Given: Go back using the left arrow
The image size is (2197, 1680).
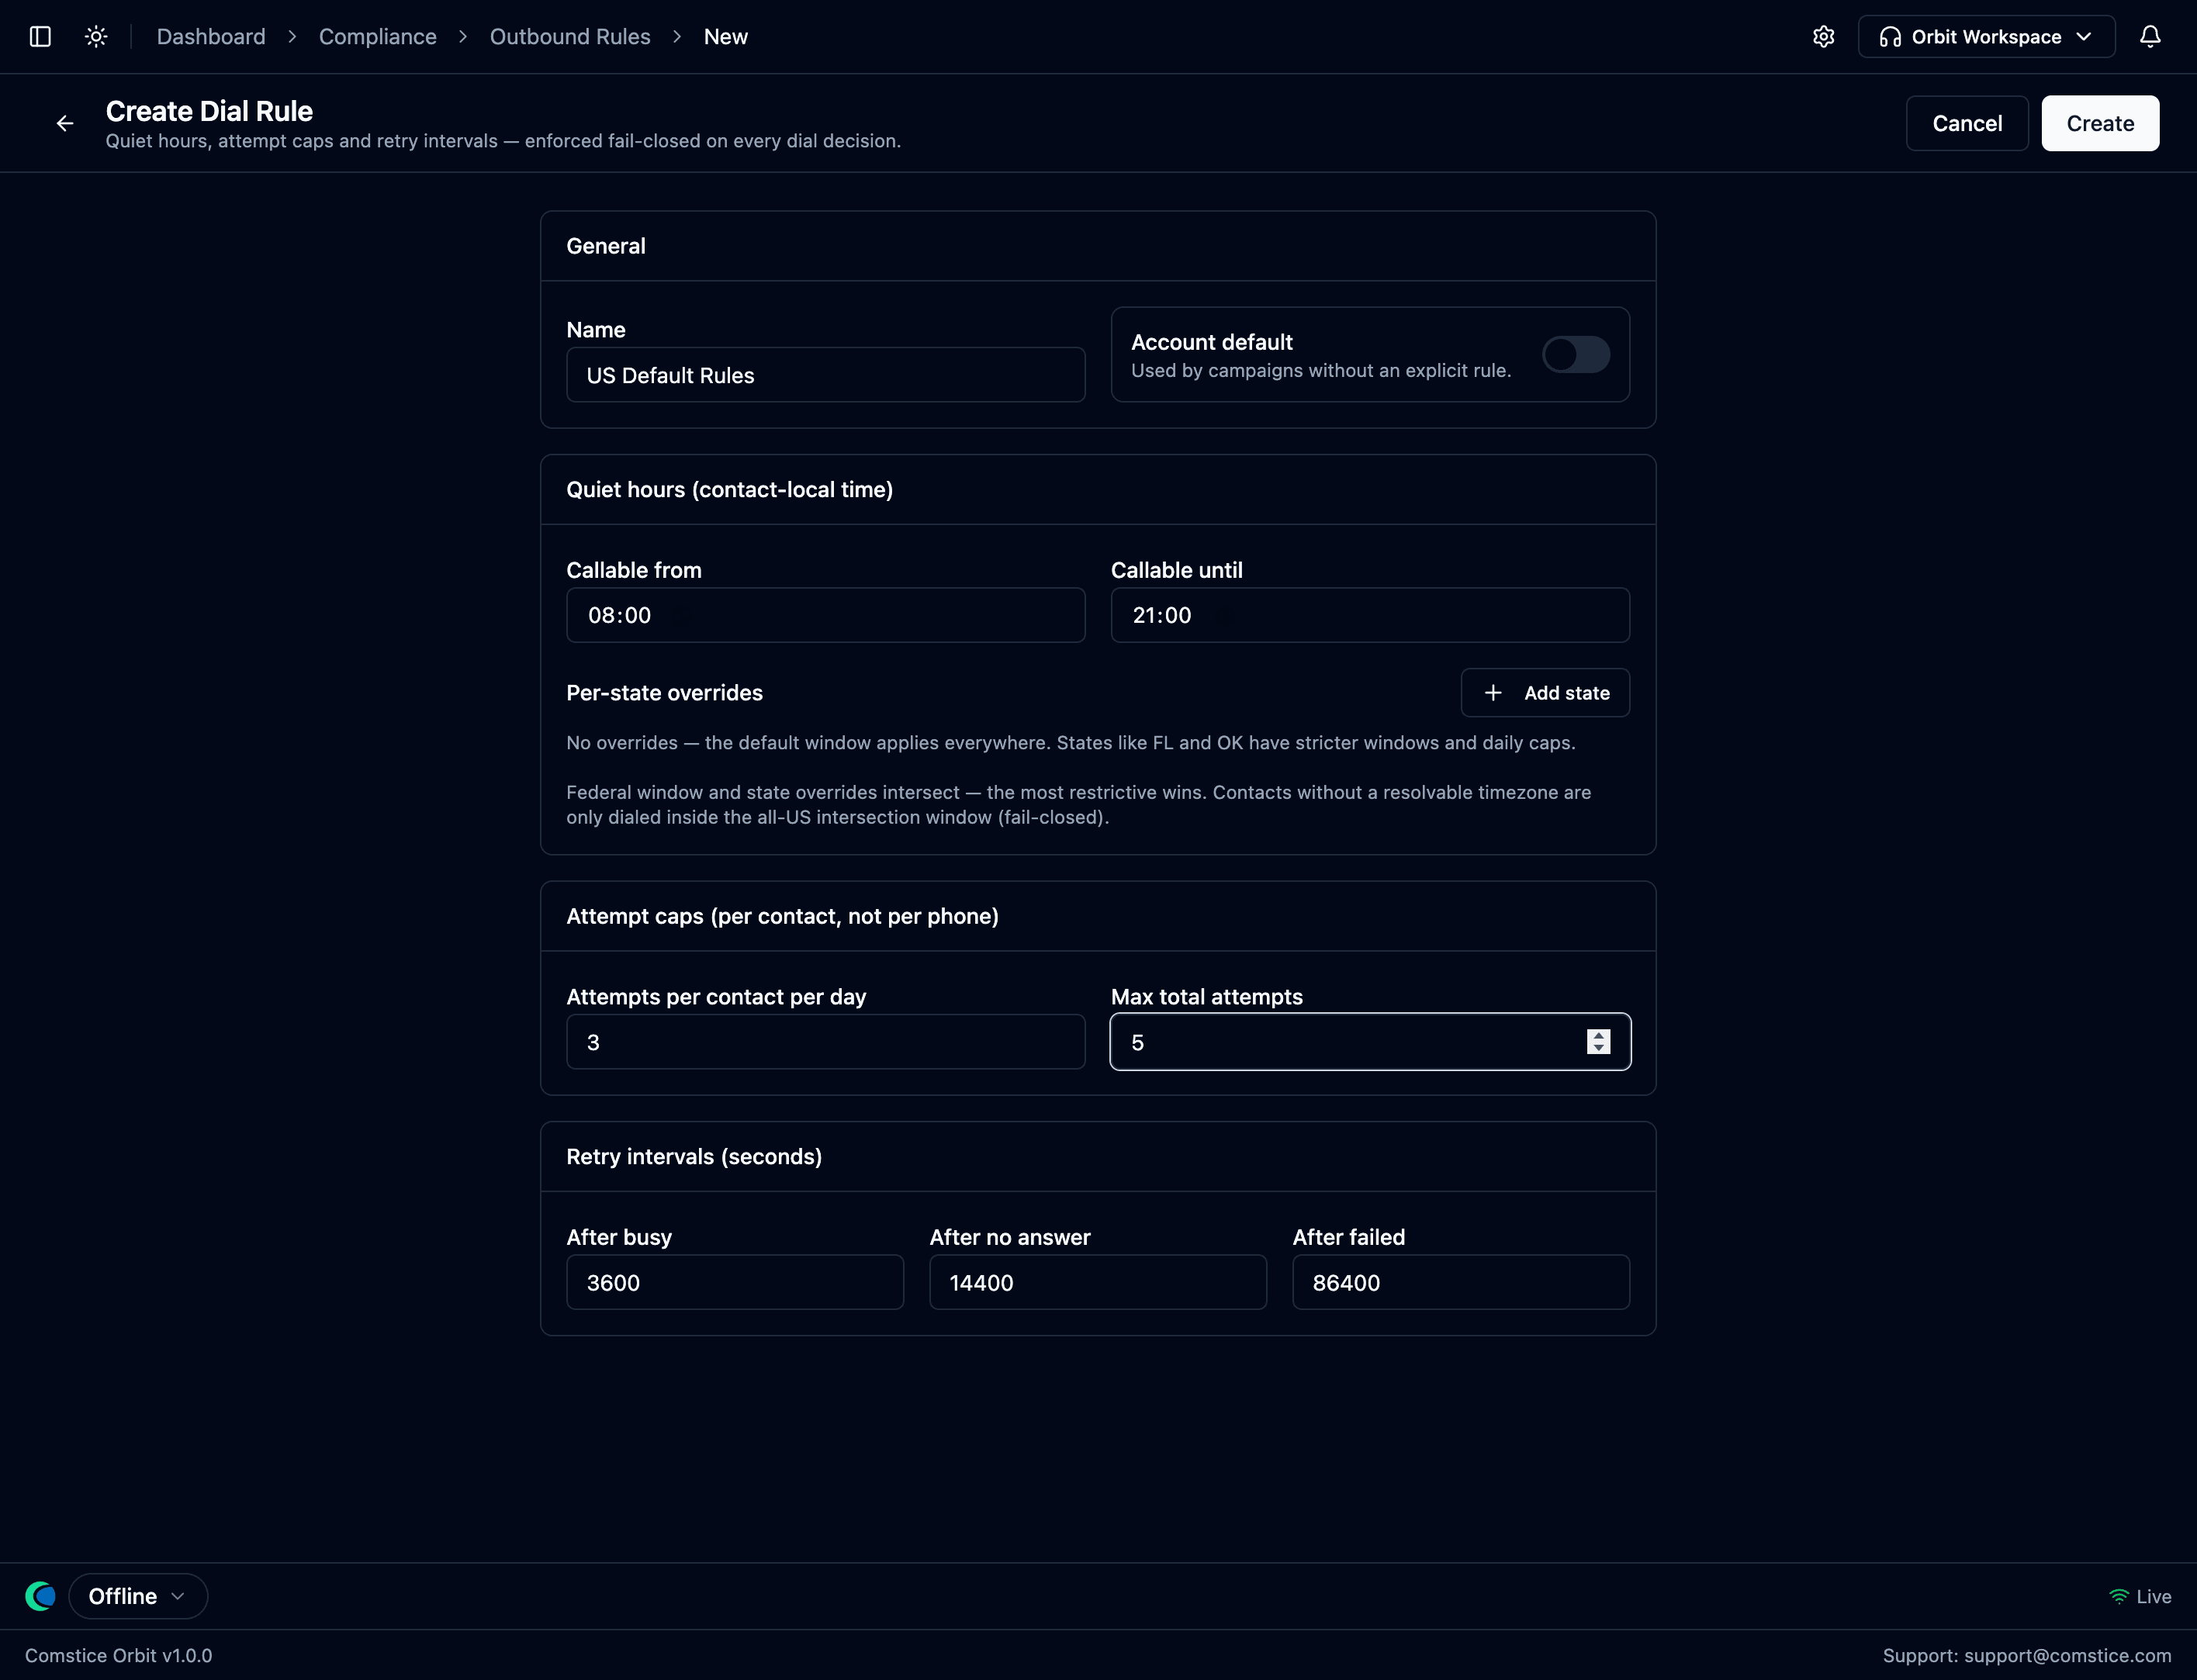Looking at the screenshot, I should [65, 123].
